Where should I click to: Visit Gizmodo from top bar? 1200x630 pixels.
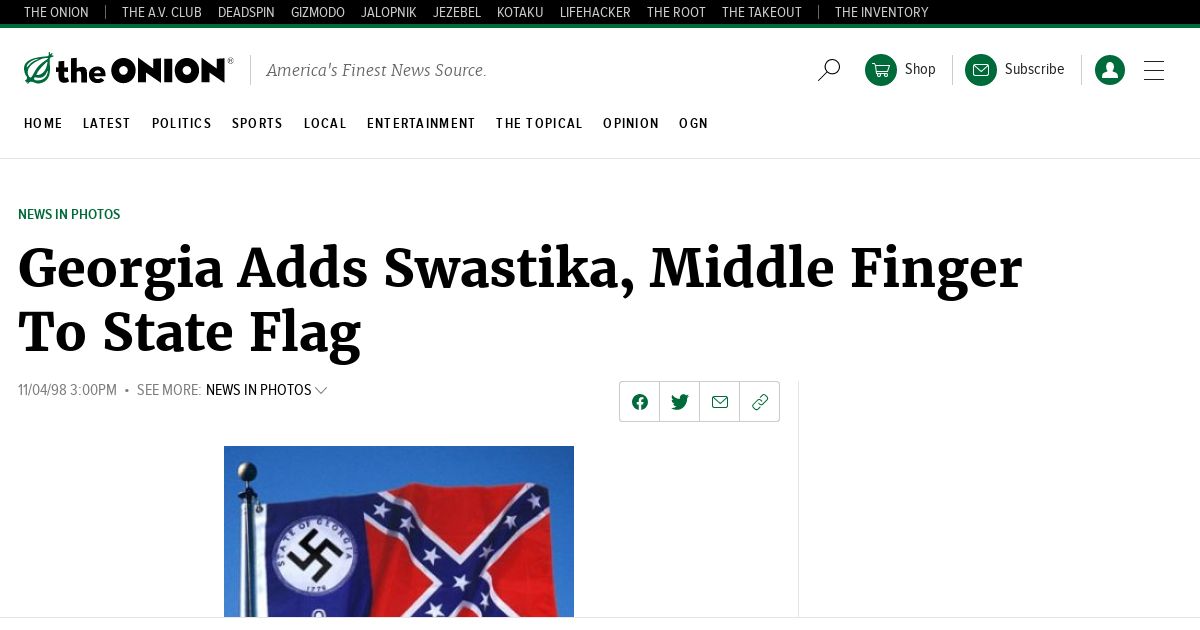pyautogui.click(x=318, y=12)
